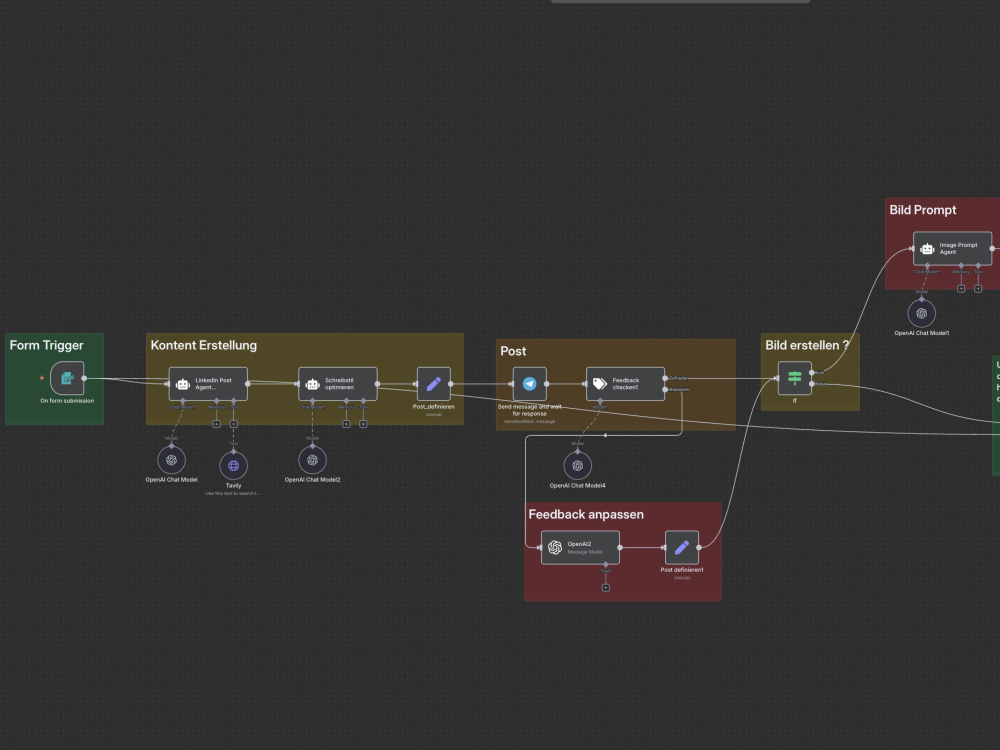This screenshot has width=1000, height=750.
Task: Click the On form submission output handle
Action: [84, 378]
